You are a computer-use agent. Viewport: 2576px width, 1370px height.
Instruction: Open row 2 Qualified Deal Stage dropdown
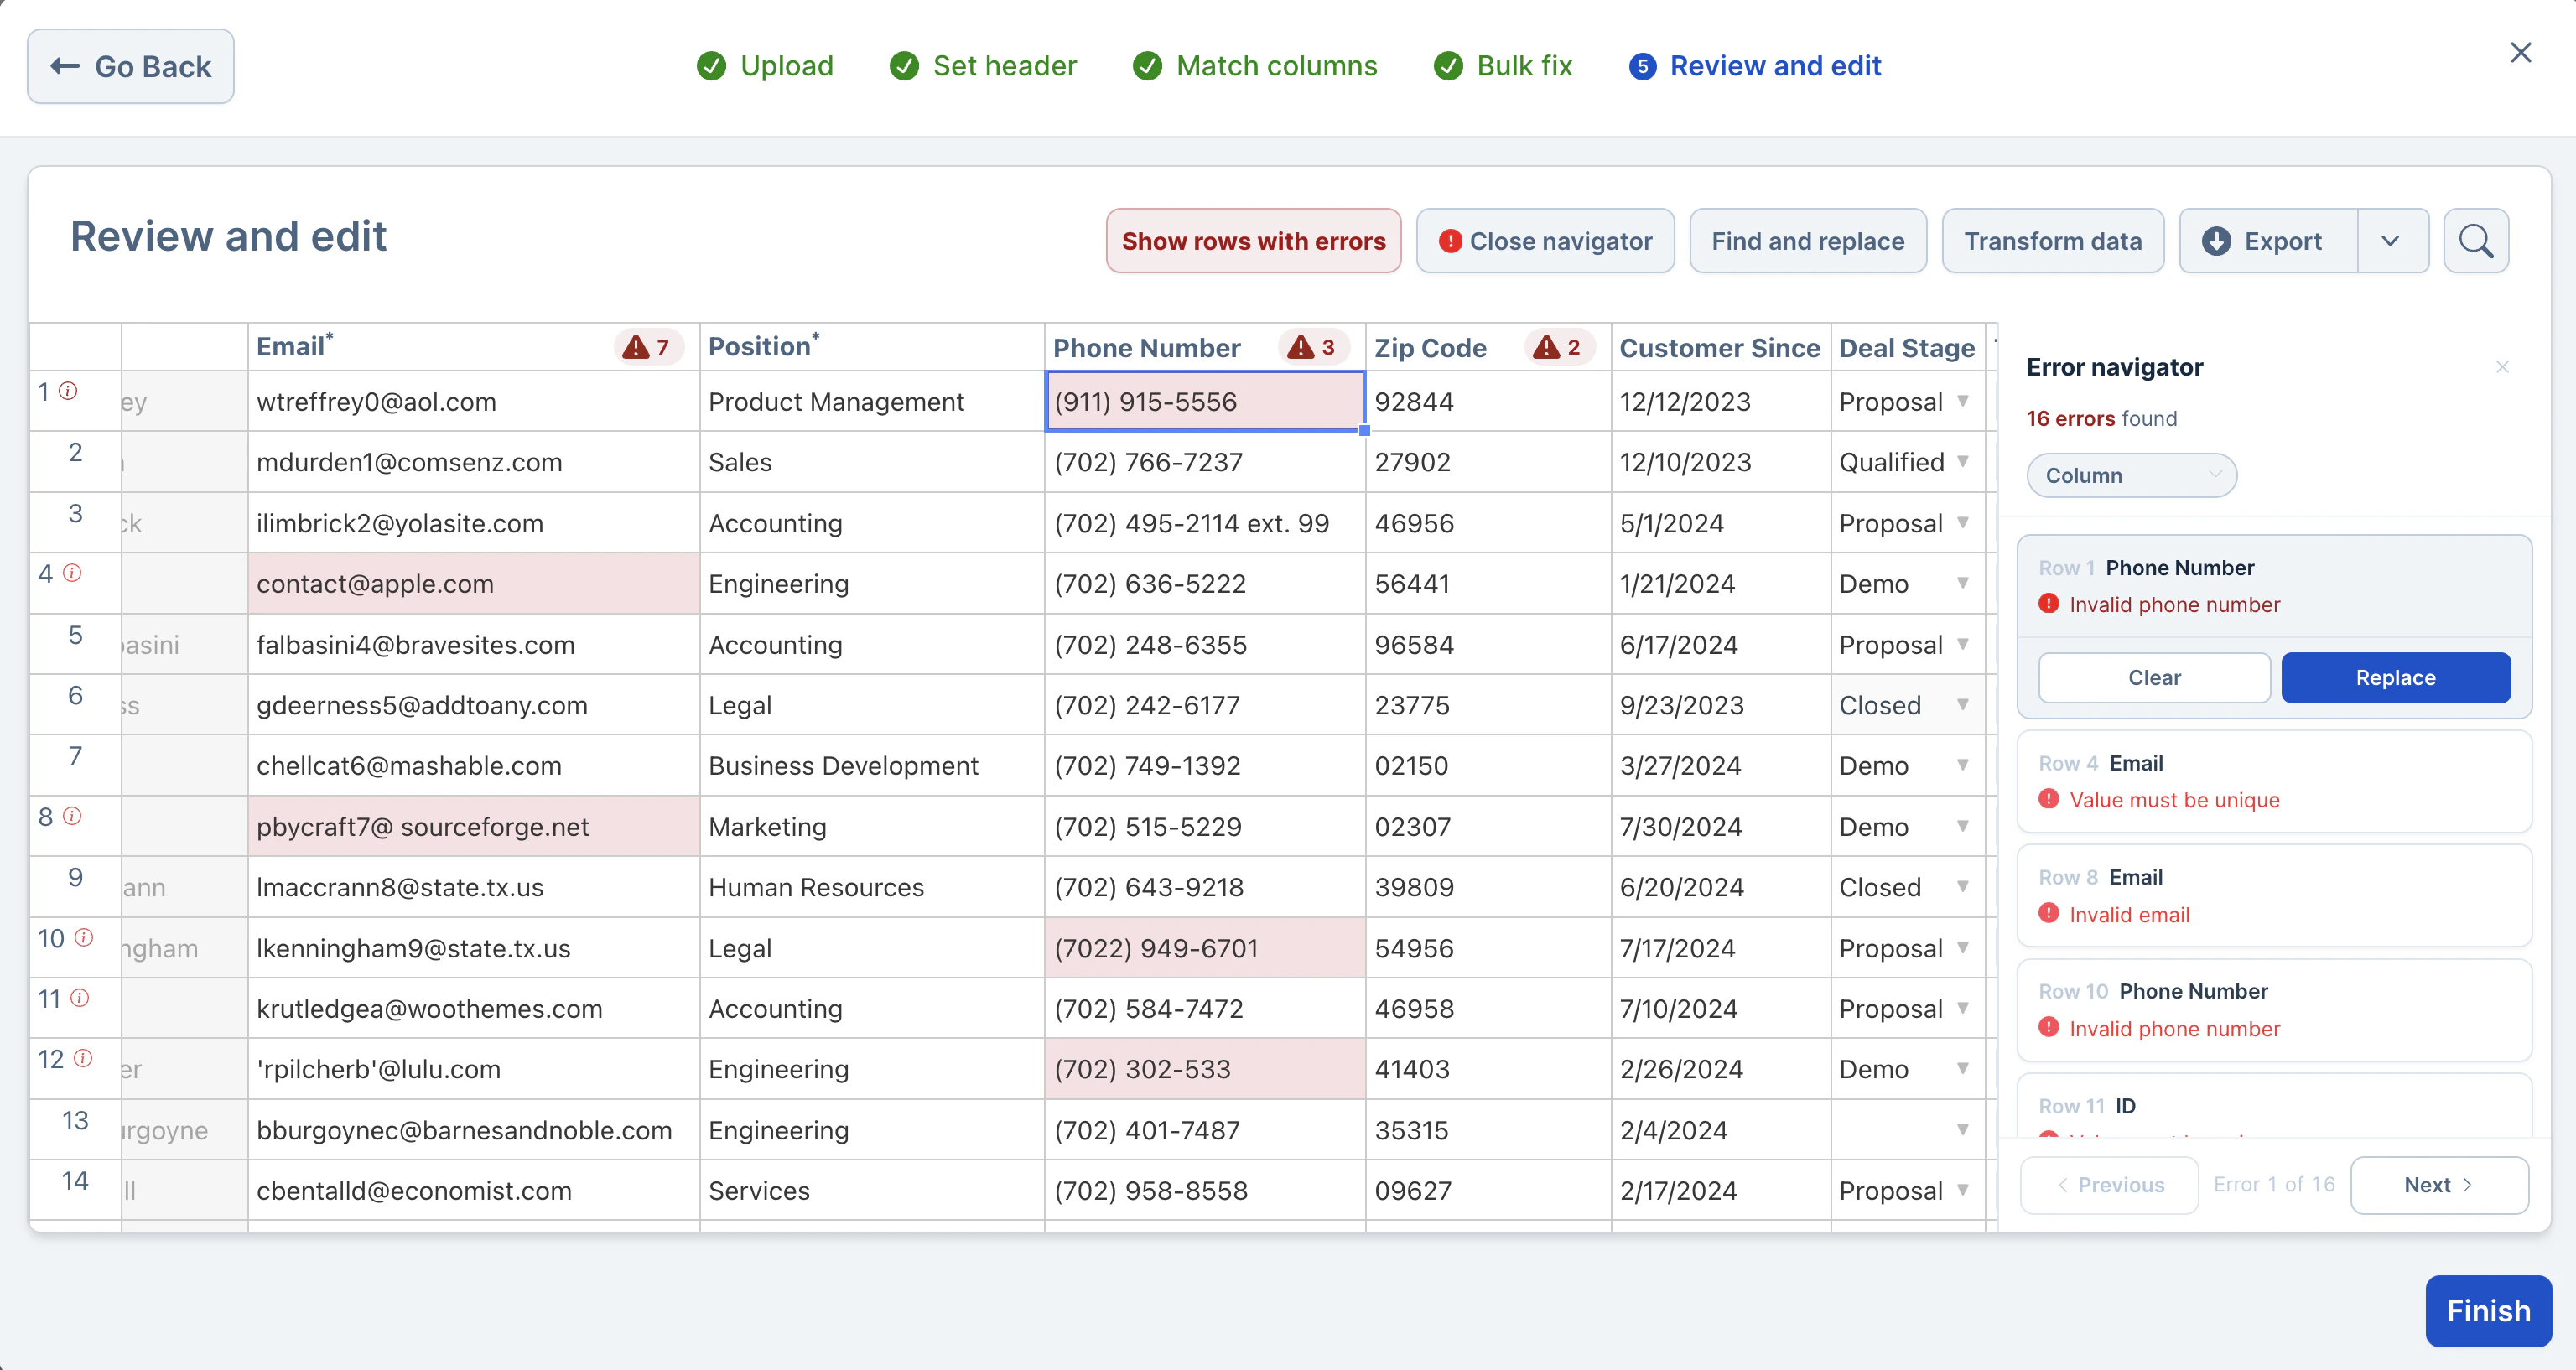click(x=1962, y=462)
